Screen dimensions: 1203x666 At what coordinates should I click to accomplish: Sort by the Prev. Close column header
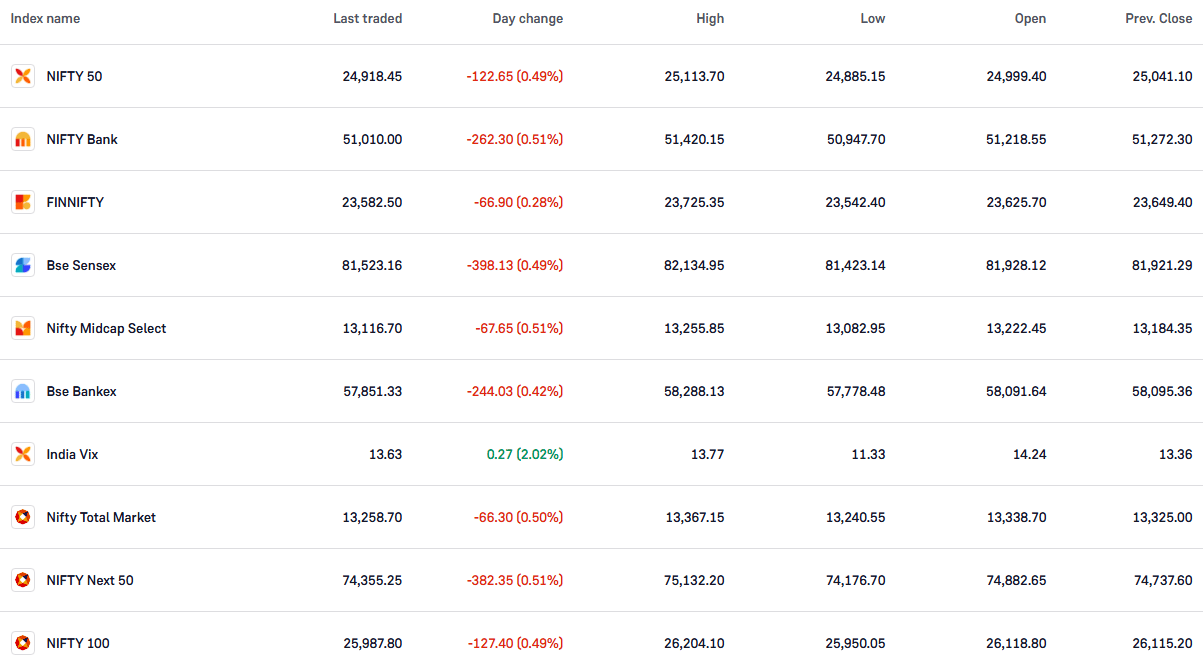1159,19
